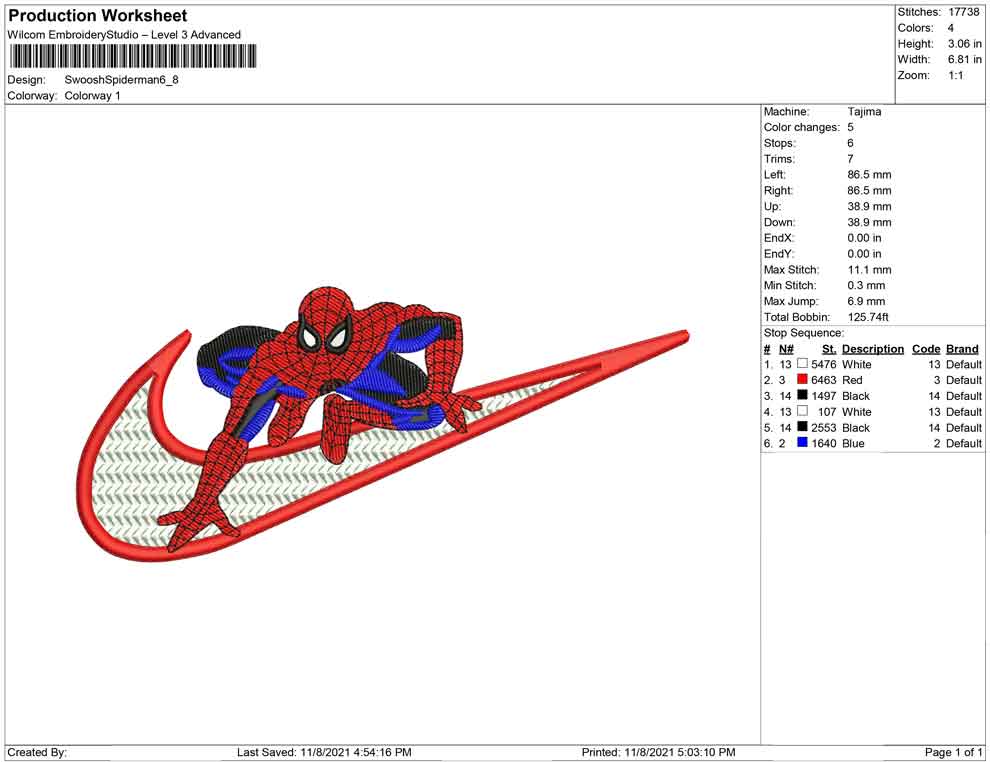Image resolution: width=990 pixels, height=762 pixels.
Task: Click the black swatch in row 3
Action: coord(802,395)
